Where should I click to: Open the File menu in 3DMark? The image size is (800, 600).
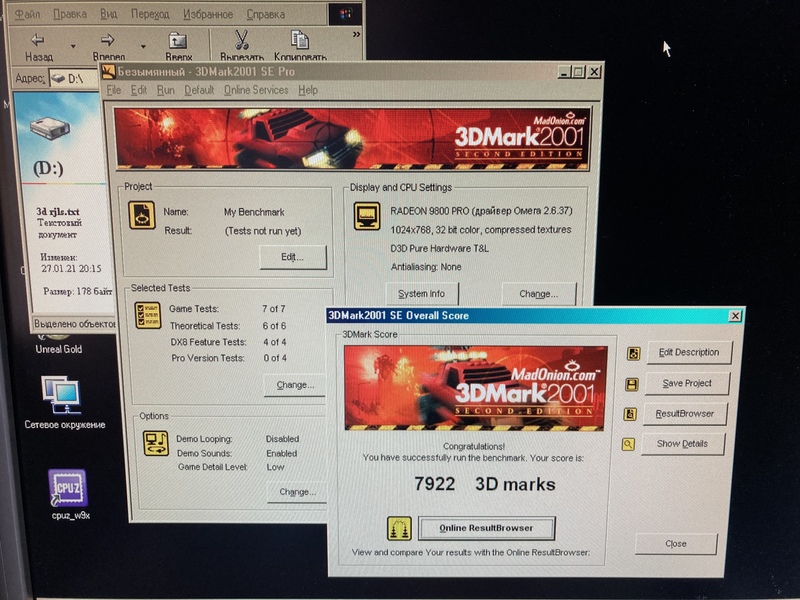114,90
